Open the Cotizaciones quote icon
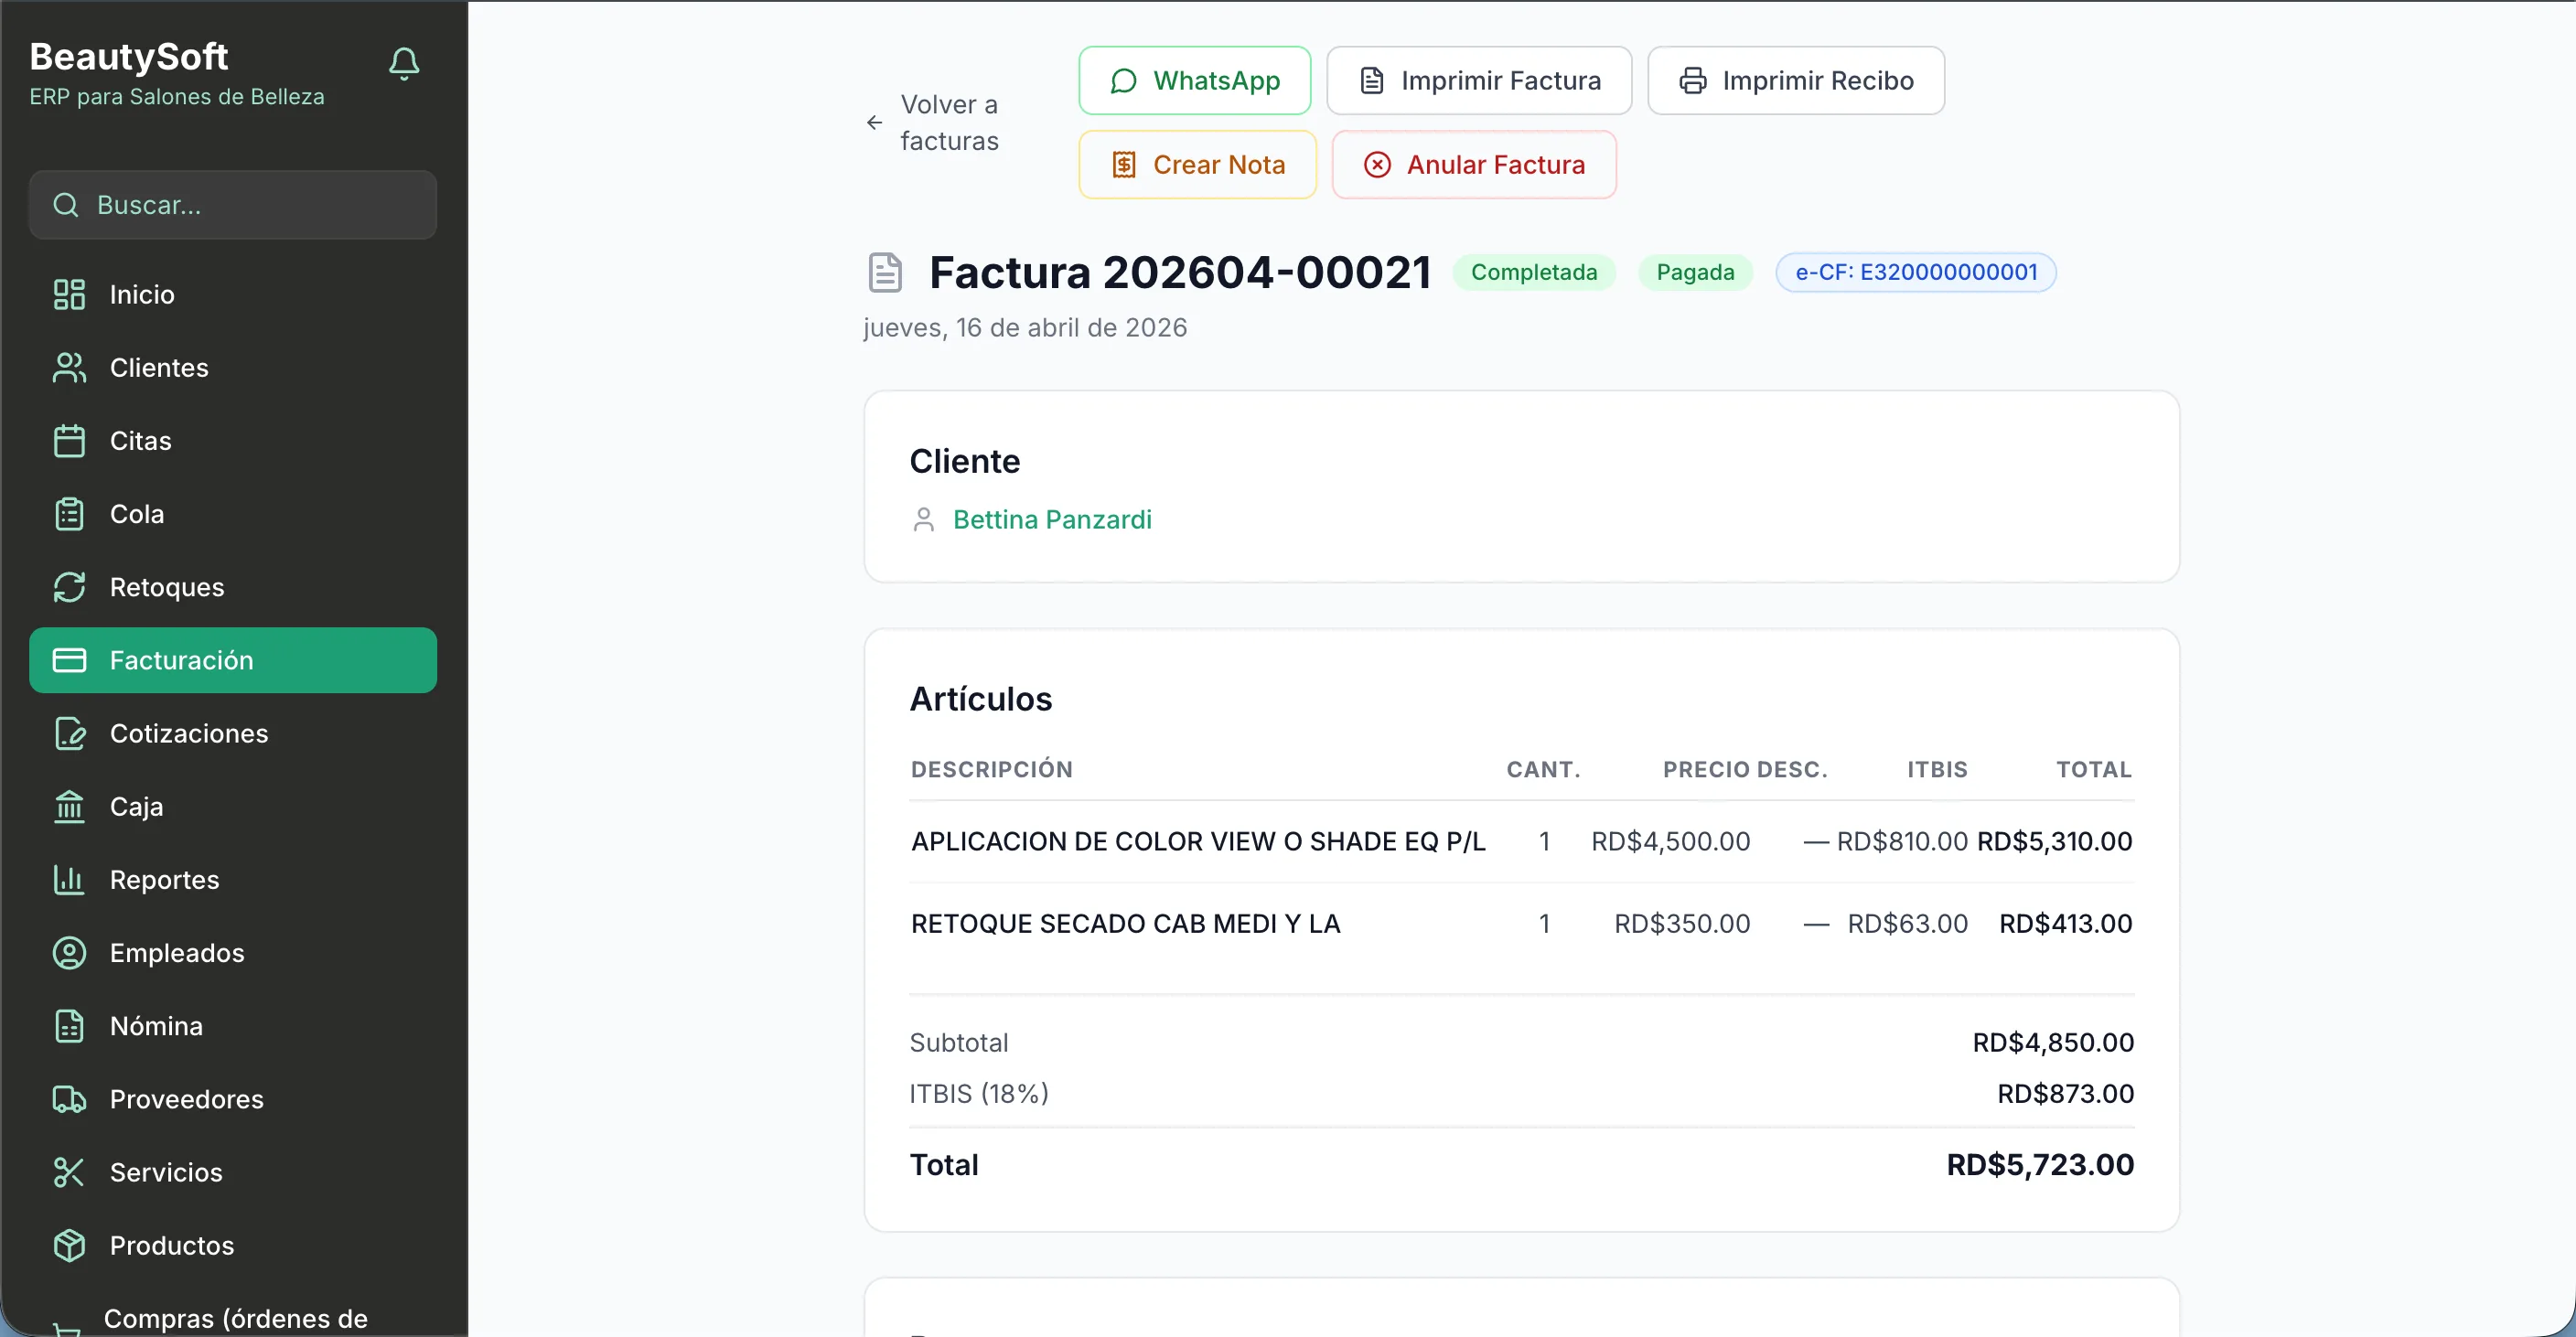This screenshot has height=1337, width=2576. point(68,733)
